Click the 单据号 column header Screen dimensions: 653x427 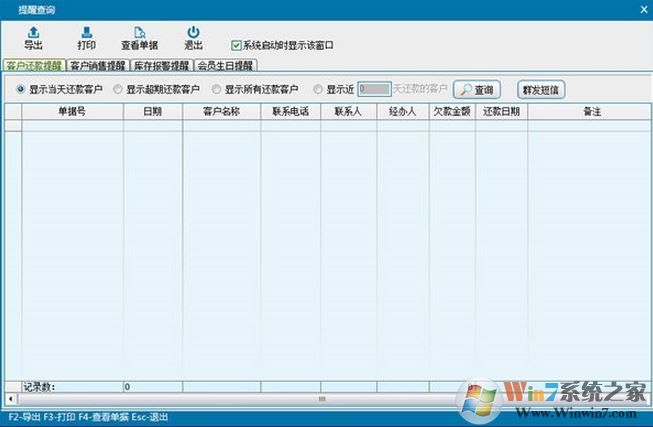72,112
